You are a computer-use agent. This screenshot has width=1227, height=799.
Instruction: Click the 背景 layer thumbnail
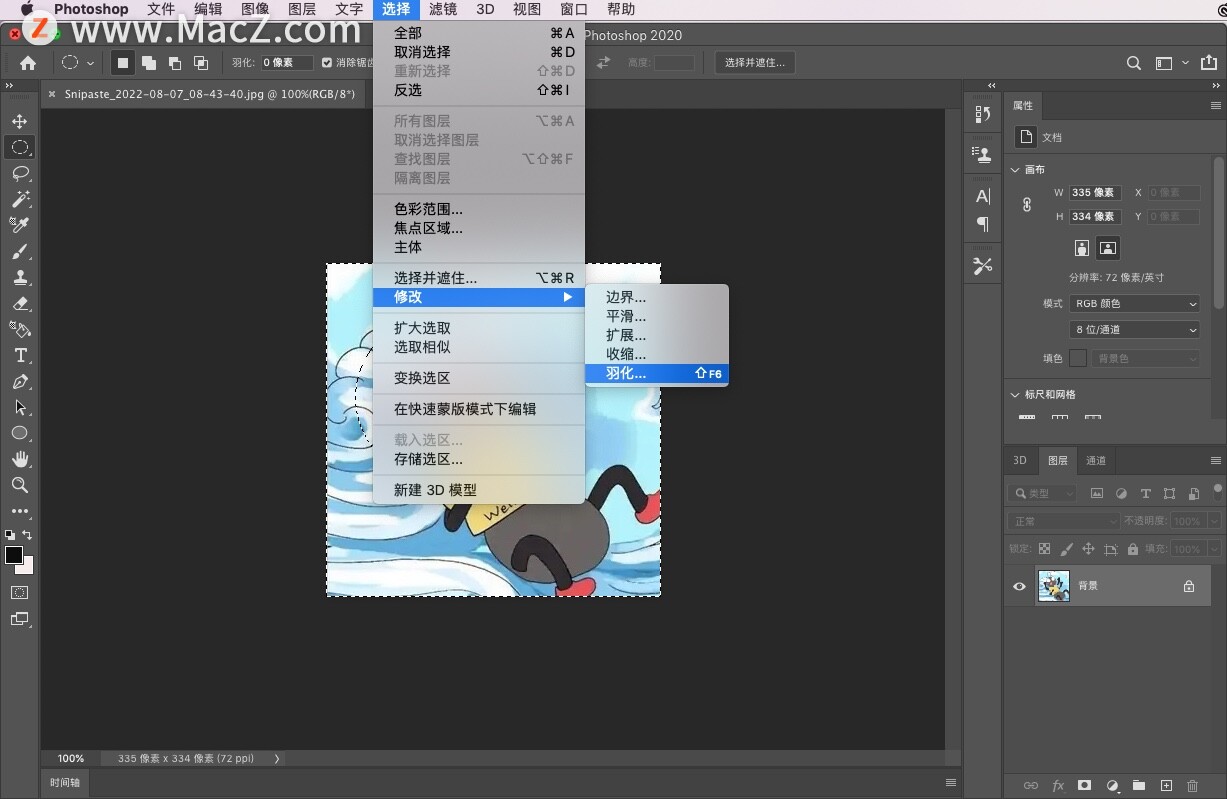click(x=1054, y=586)
